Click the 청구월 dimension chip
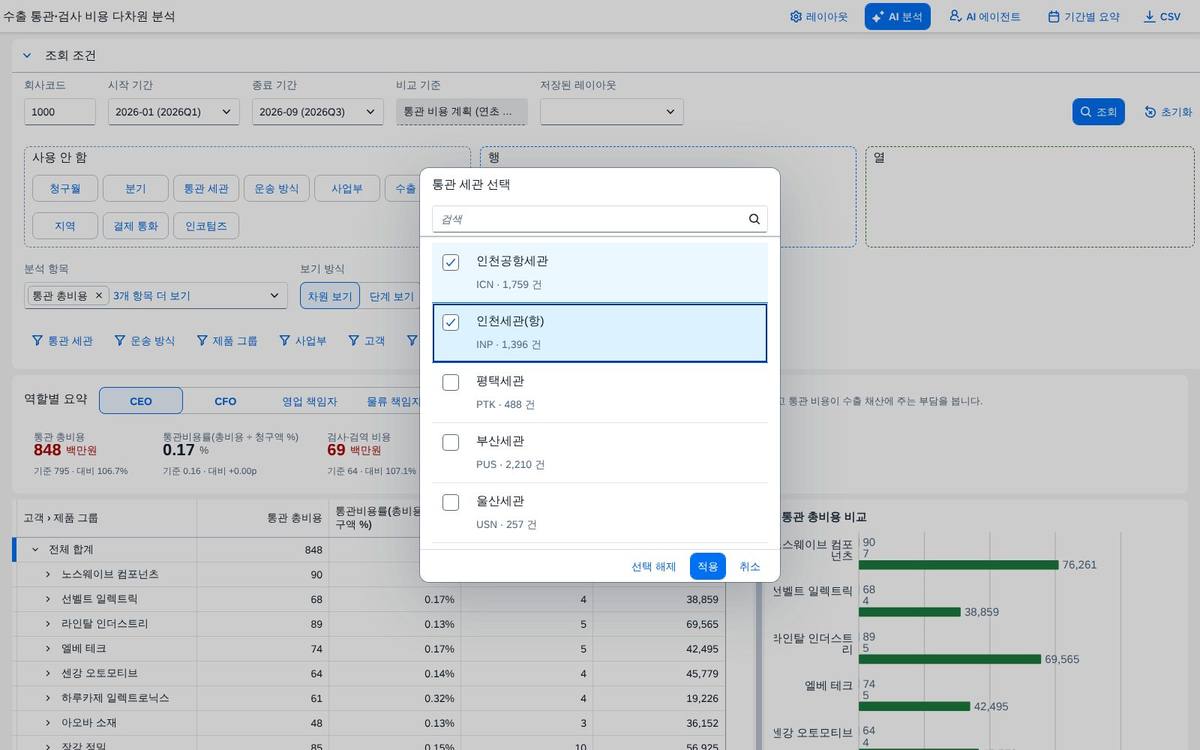 pyautogui.click(x=65, y=188)
